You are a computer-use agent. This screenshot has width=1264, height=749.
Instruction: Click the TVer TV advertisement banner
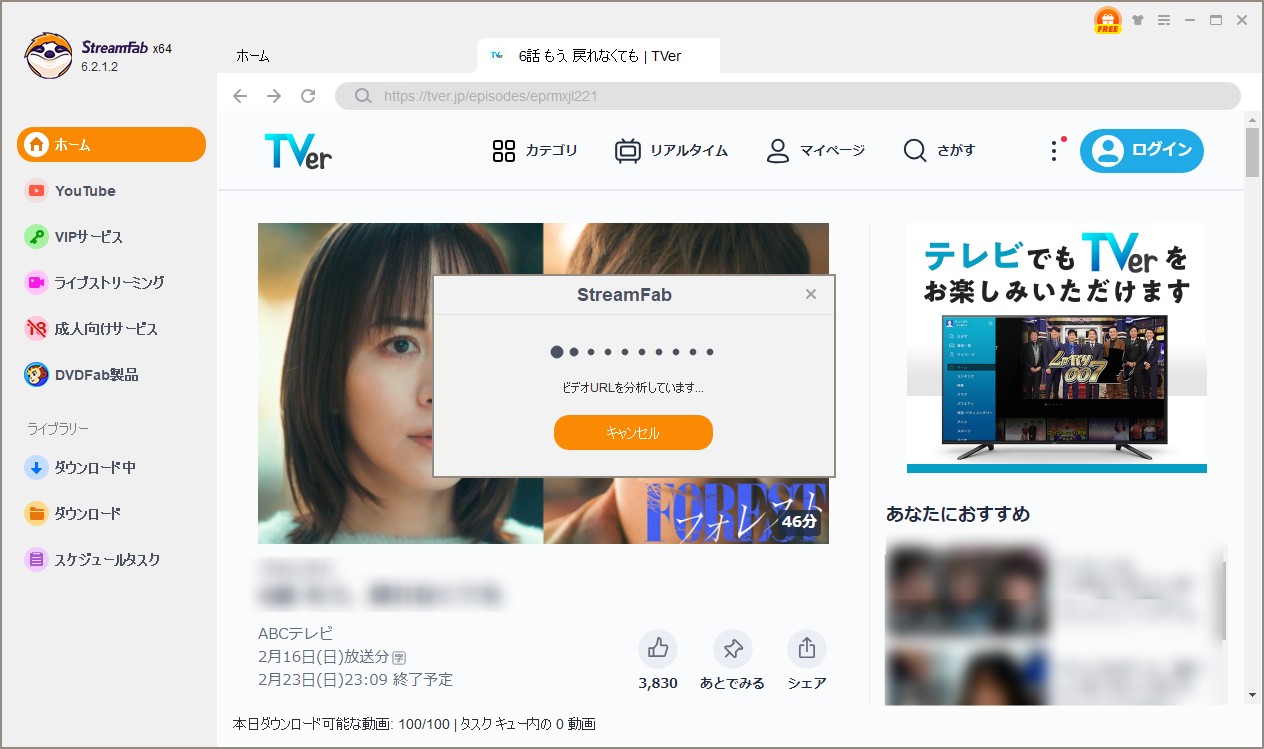(1057, 347)
